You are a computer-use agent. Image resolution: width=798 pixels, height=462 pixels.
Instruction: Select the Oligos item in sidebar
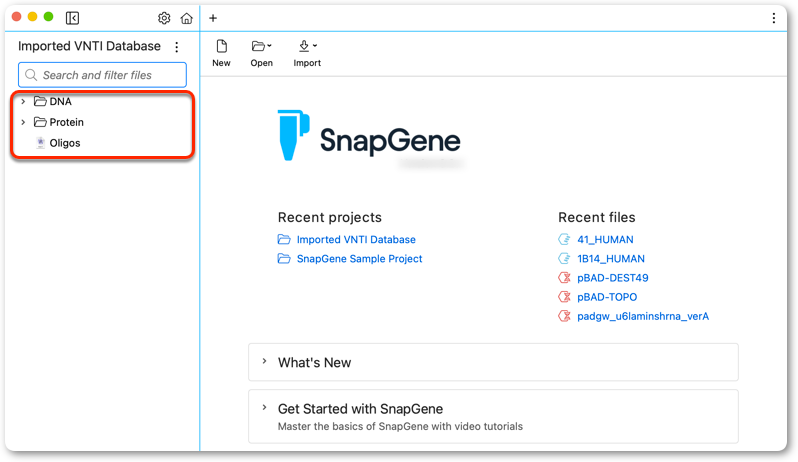65,143
